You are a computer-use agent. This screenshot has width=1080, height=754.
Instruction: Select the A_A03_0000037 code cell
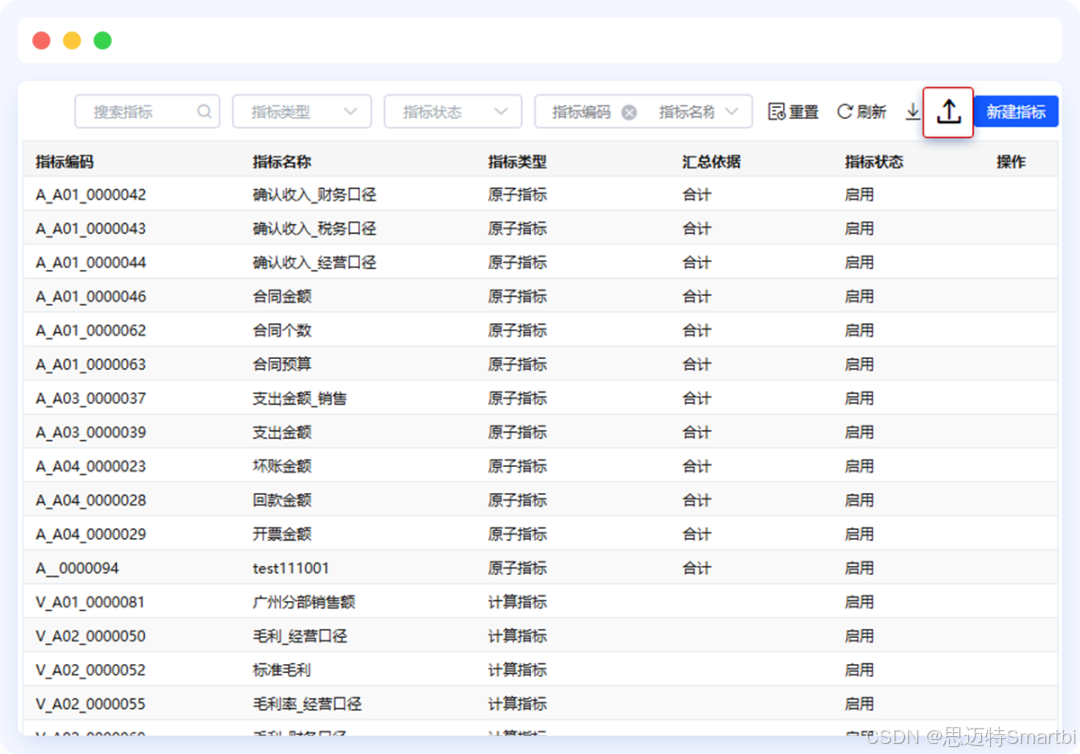coord(91,399)
